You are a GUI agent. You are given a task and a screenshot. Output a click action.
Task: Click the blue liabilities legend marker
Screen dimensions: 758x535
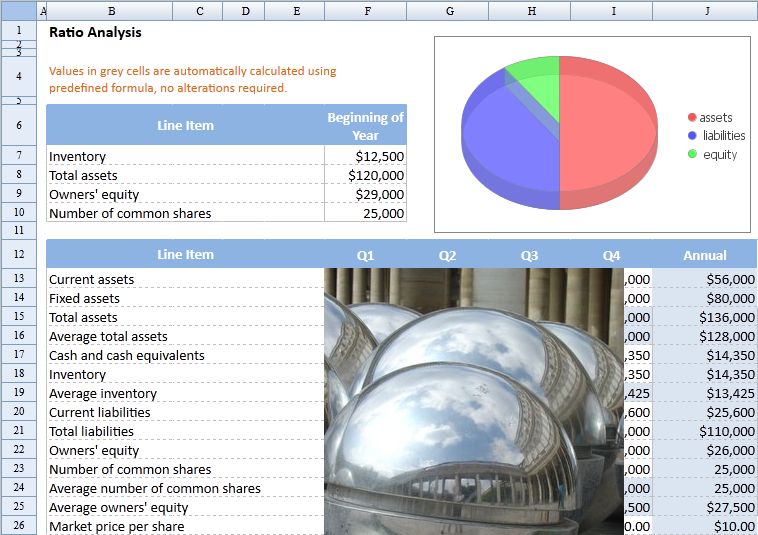pos(692,136)
